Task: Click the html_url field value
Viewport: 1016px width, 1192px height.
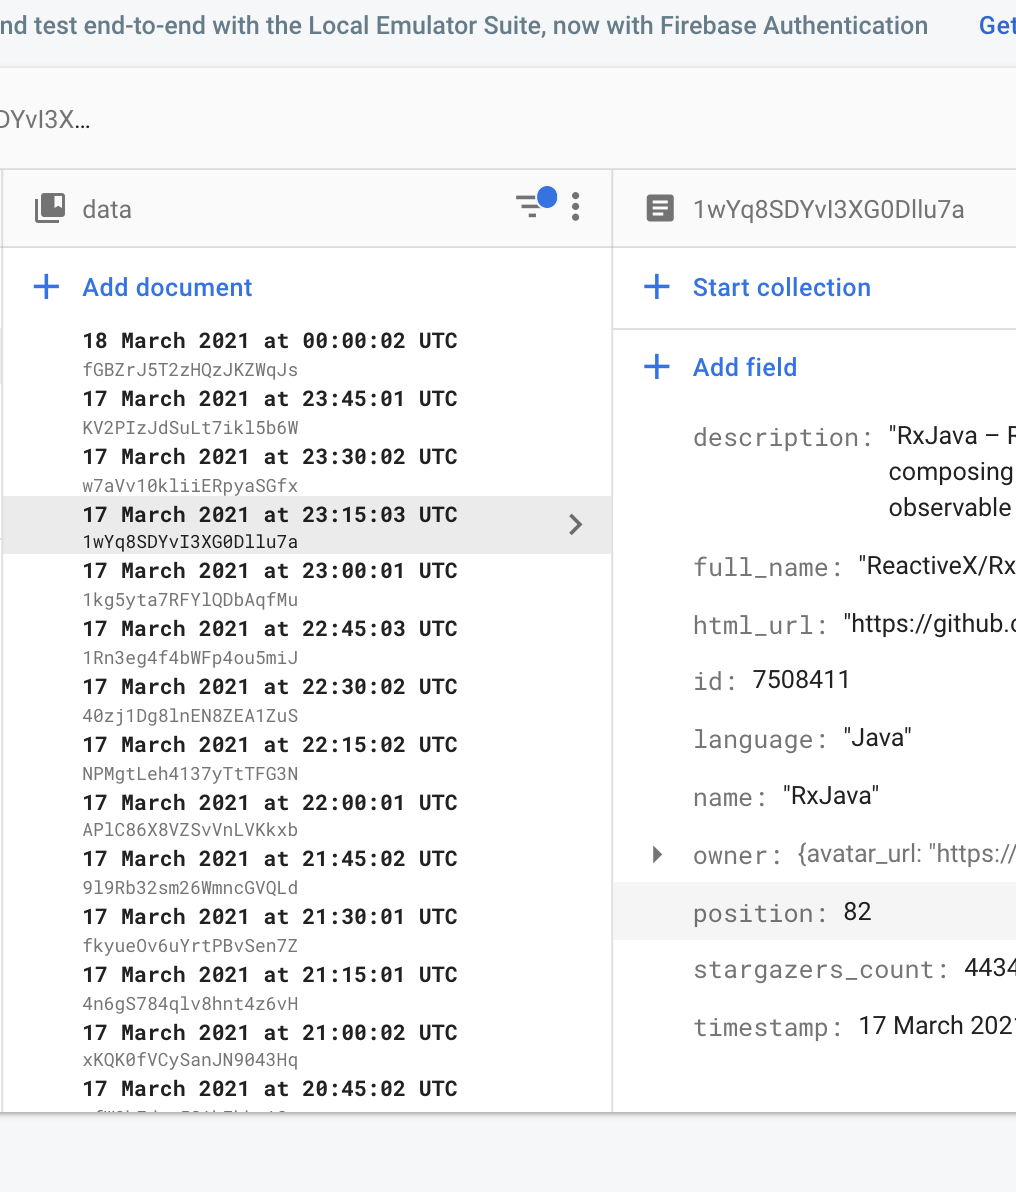Action: point(929,623)
